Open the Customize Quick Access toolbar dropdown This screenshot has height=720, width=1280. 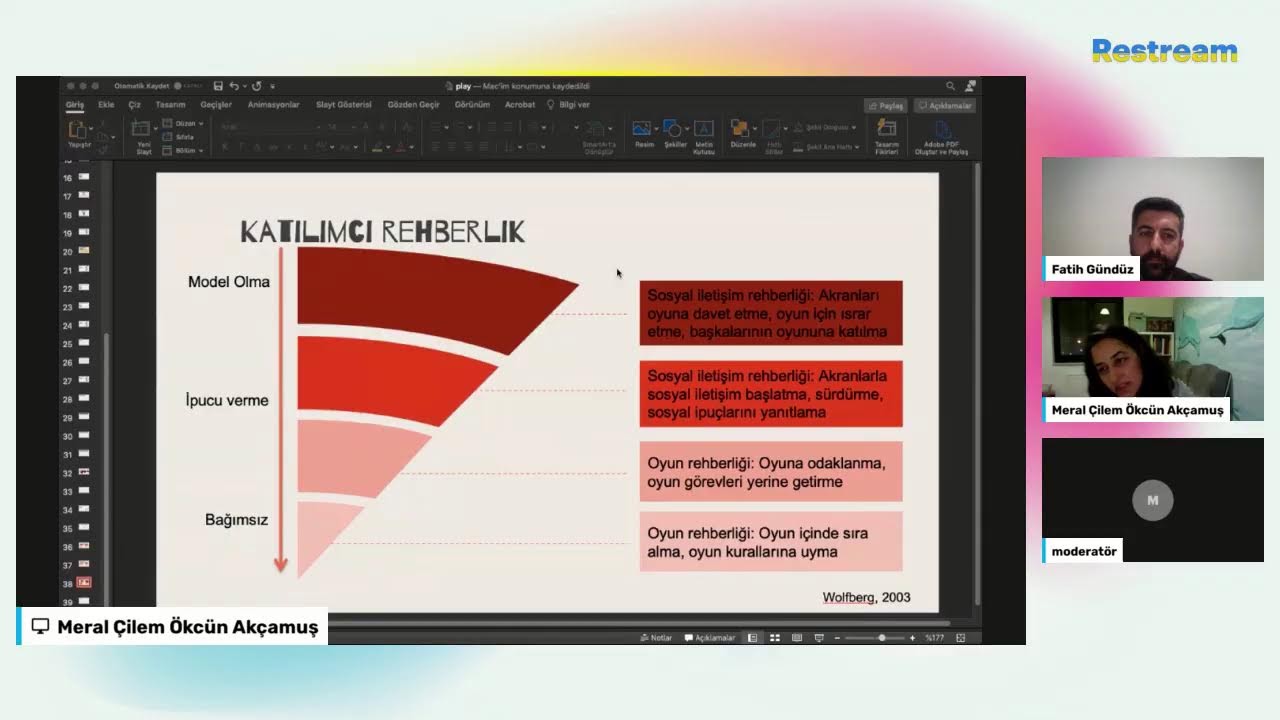(x=272, y=86)
